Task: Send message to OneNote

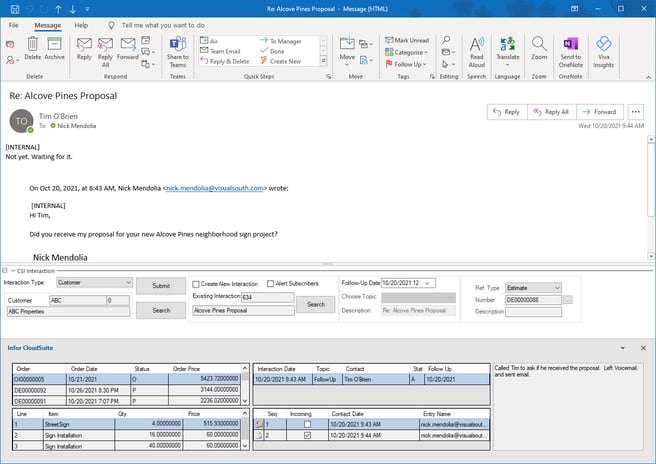Action: coord(571,50)
